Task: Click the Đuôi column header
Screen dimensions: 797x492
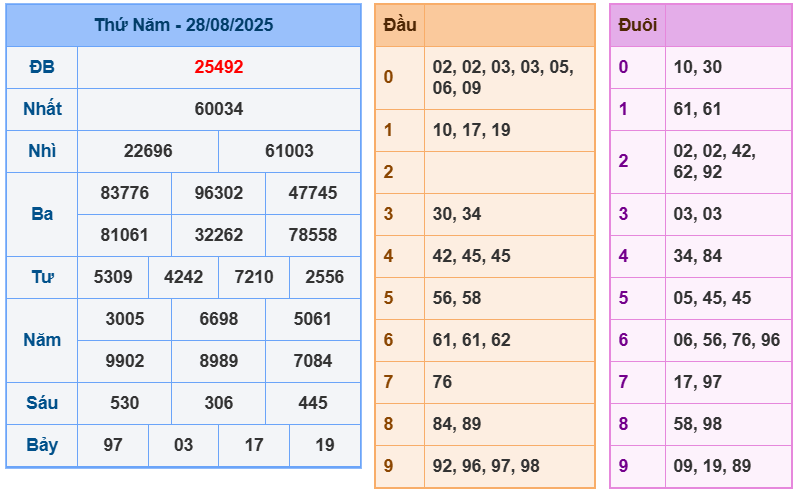Action: [x=638, y=25]
